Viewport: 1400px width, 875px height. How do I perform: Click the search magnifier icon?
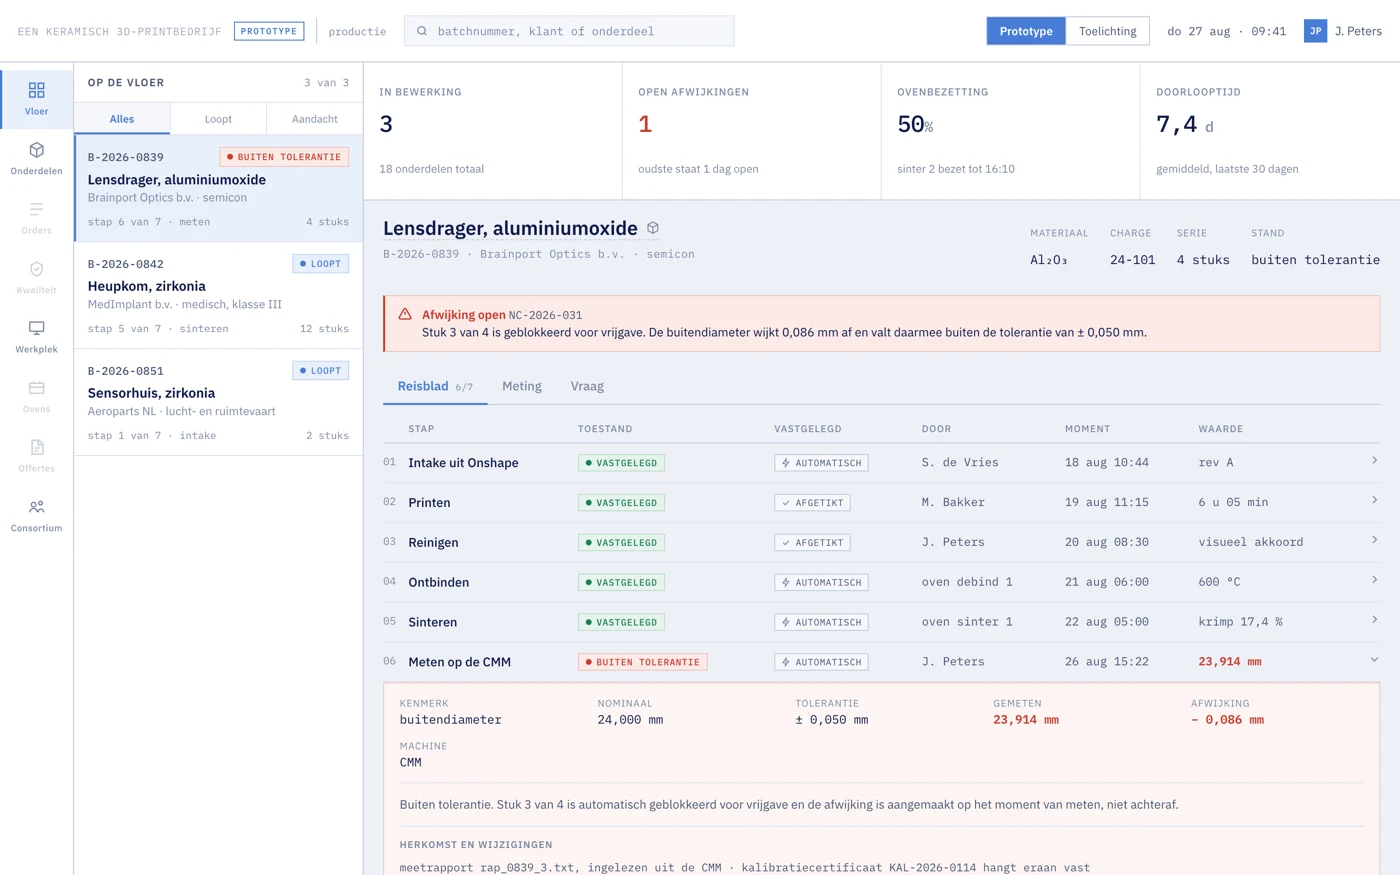click(x=422, y=31)
